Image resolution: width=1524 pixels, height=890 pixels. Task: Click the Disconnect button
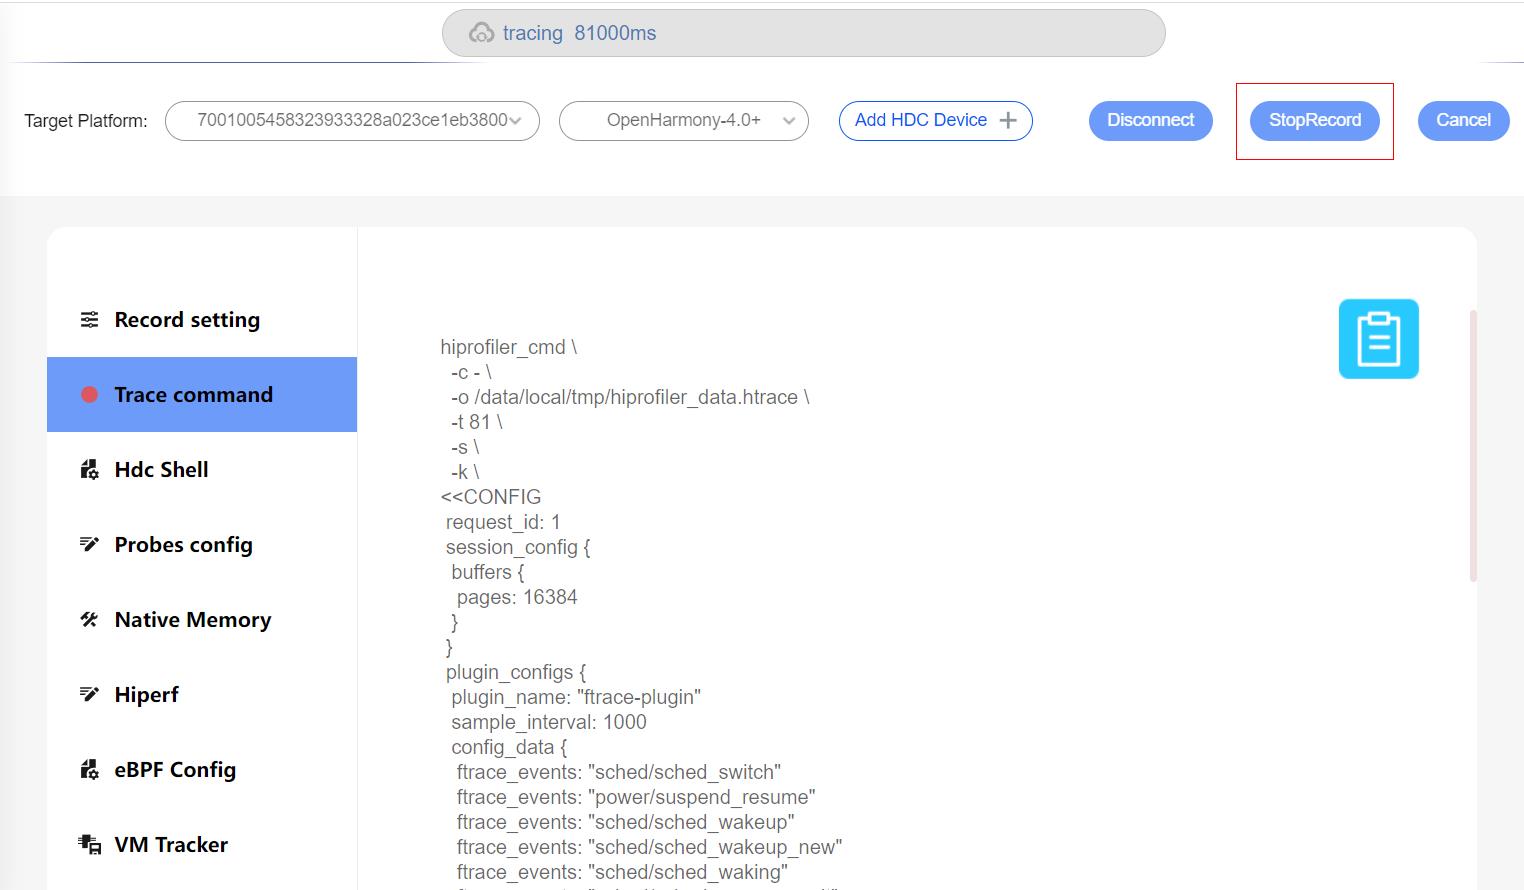tap(1150, 121)
